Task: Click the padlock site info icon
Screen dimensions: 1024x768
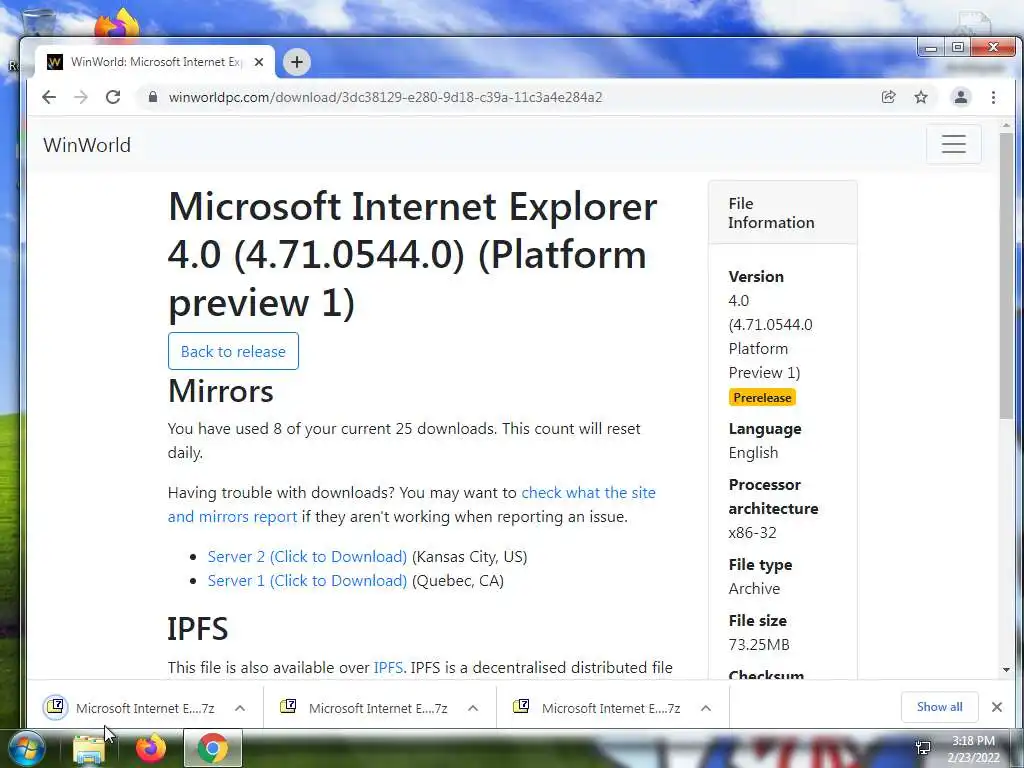Action: tap(153, 97)
